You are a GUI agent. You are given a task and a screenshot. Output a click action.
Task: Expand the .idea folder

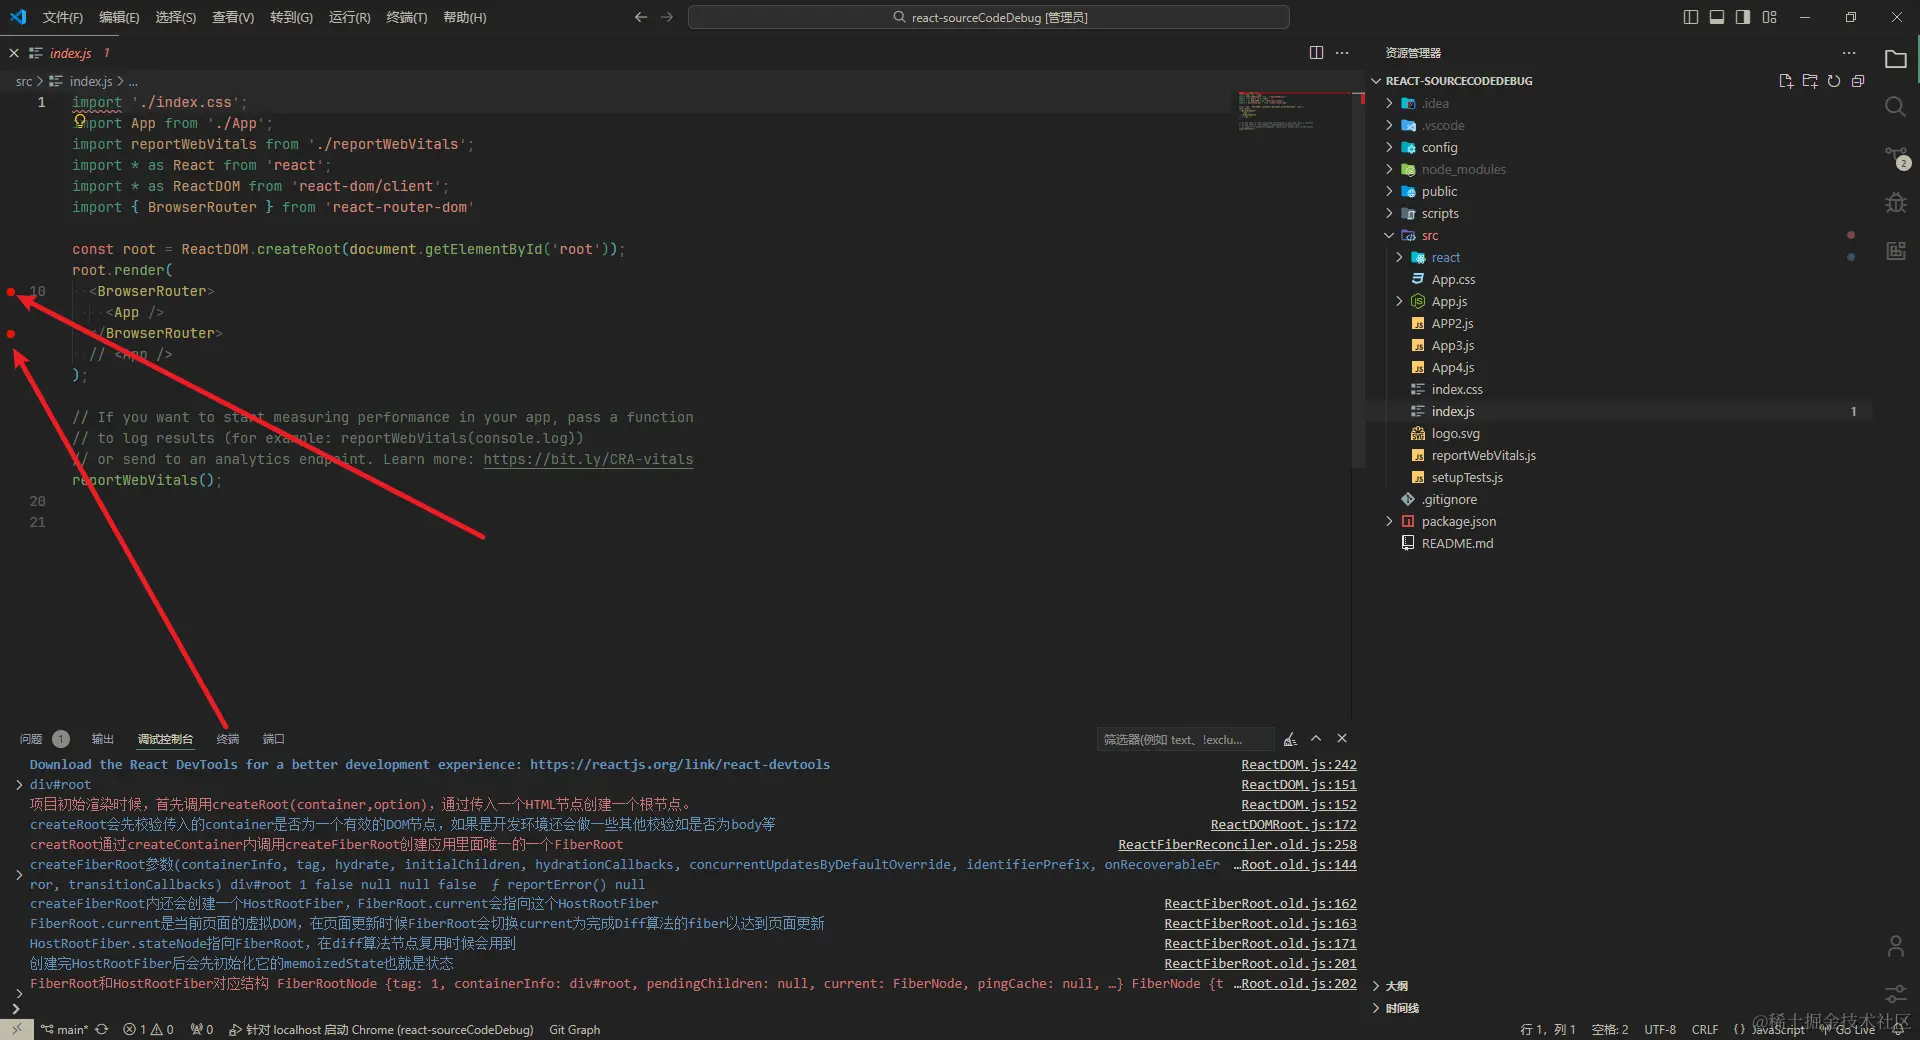tap(1389, 103)
